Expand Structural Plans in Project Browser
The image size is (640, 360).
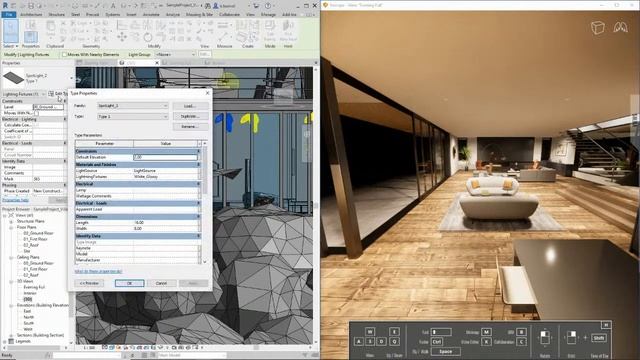[11, 221]
